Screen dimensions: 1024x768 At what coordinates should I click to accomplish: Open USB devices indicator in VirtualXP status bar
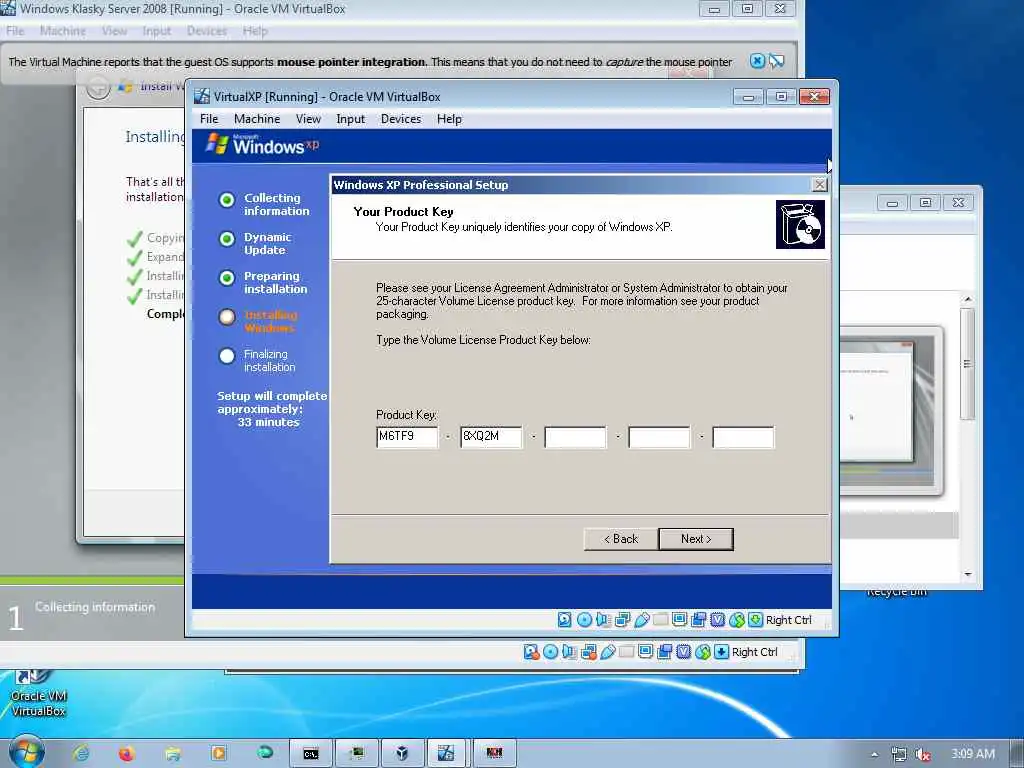click(641, 620)
